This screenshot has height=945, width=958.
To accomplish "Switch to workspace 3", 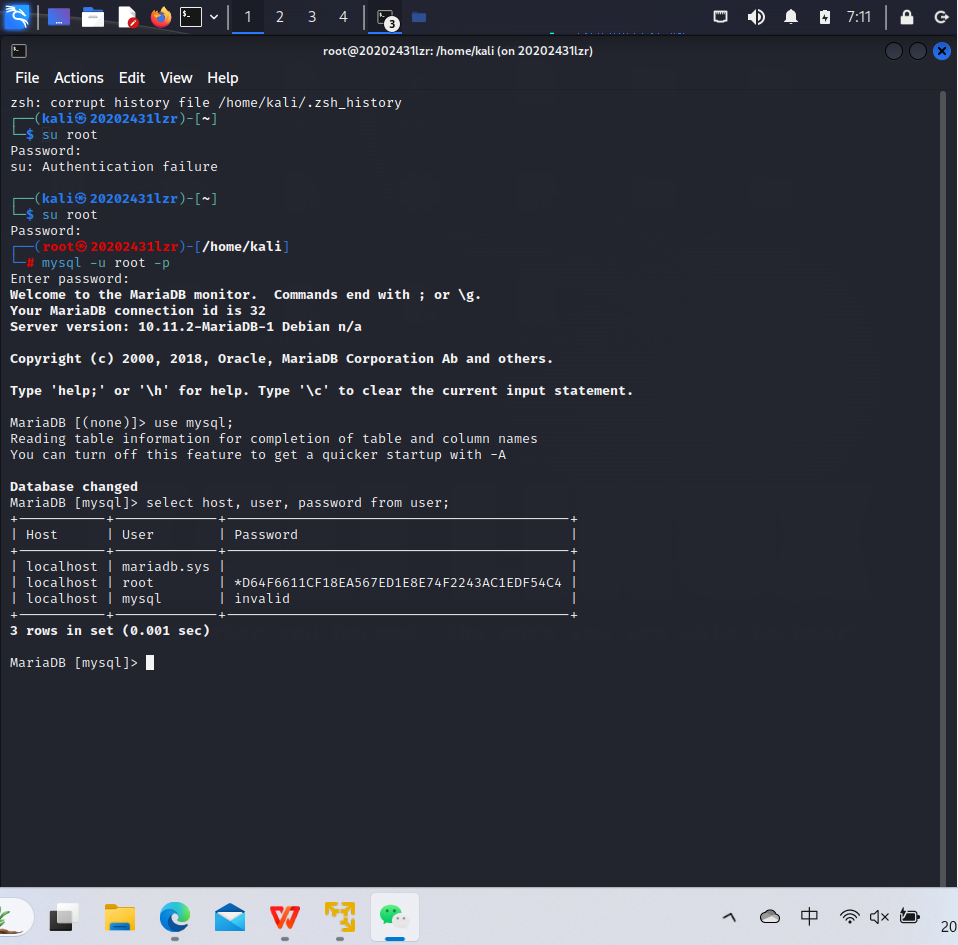I will (x=312, y=17).
